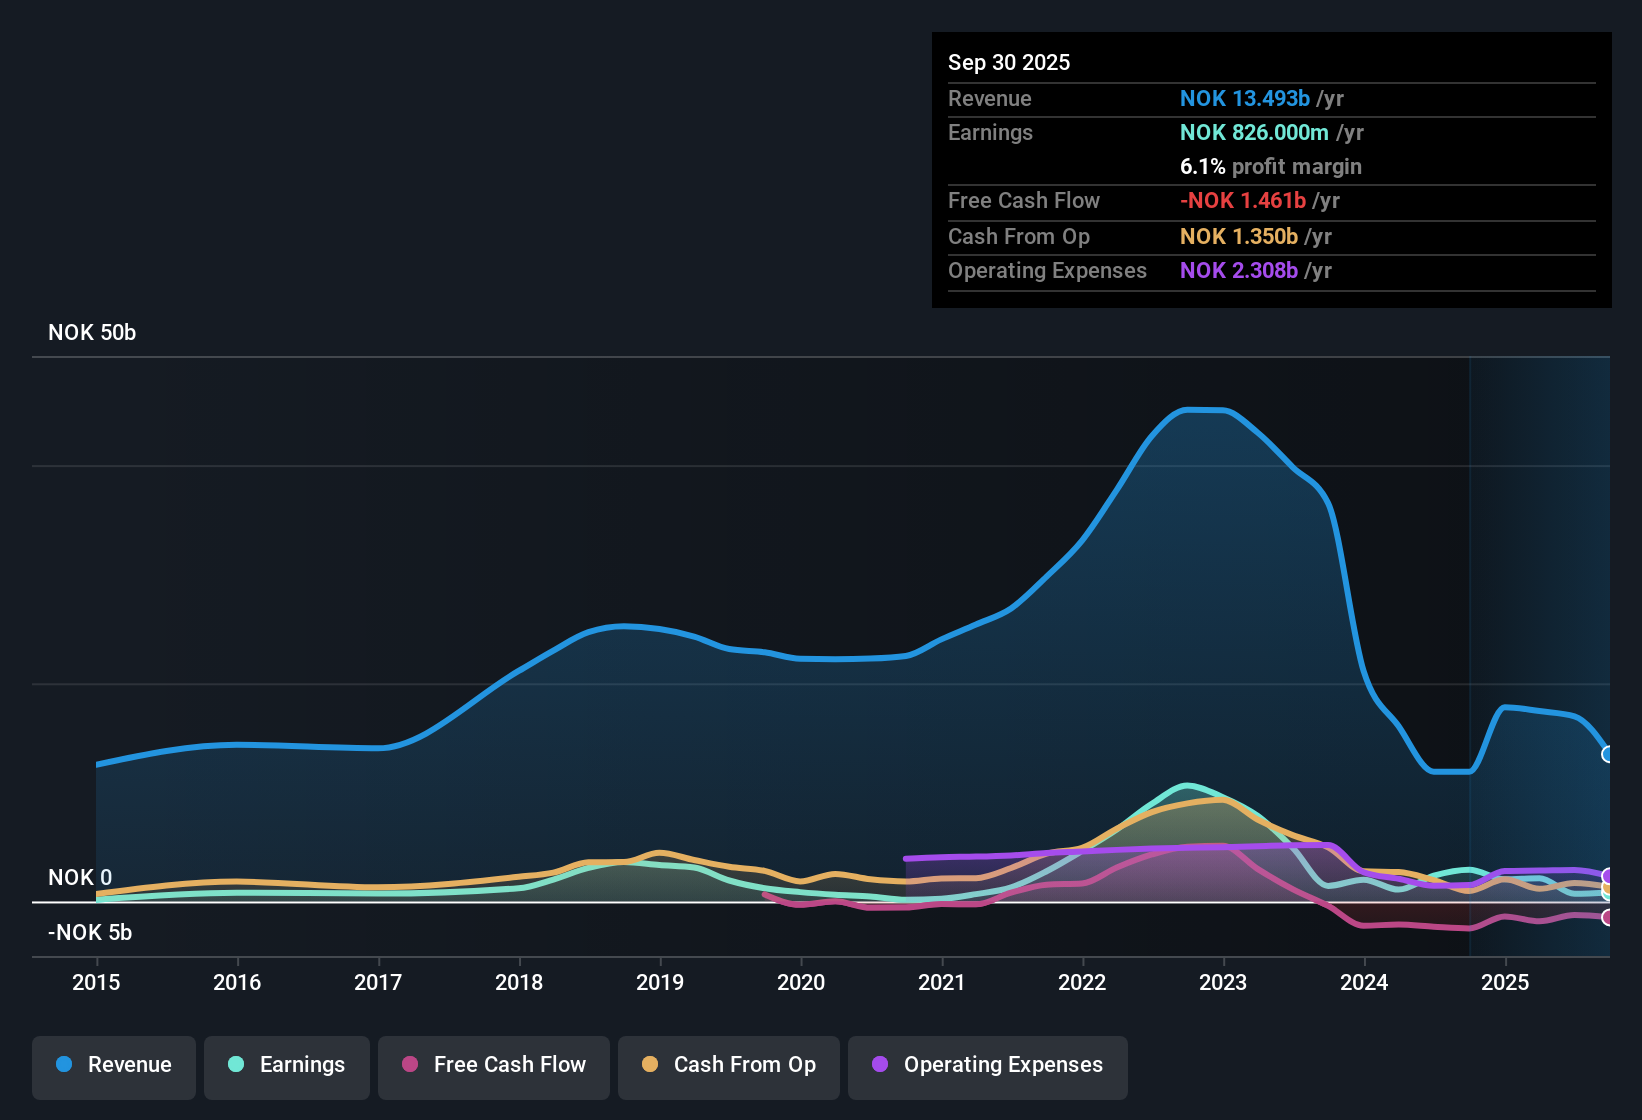
Task: Click the NOK 1.350b cash from op value
Action: click(x=1239, y=237)
